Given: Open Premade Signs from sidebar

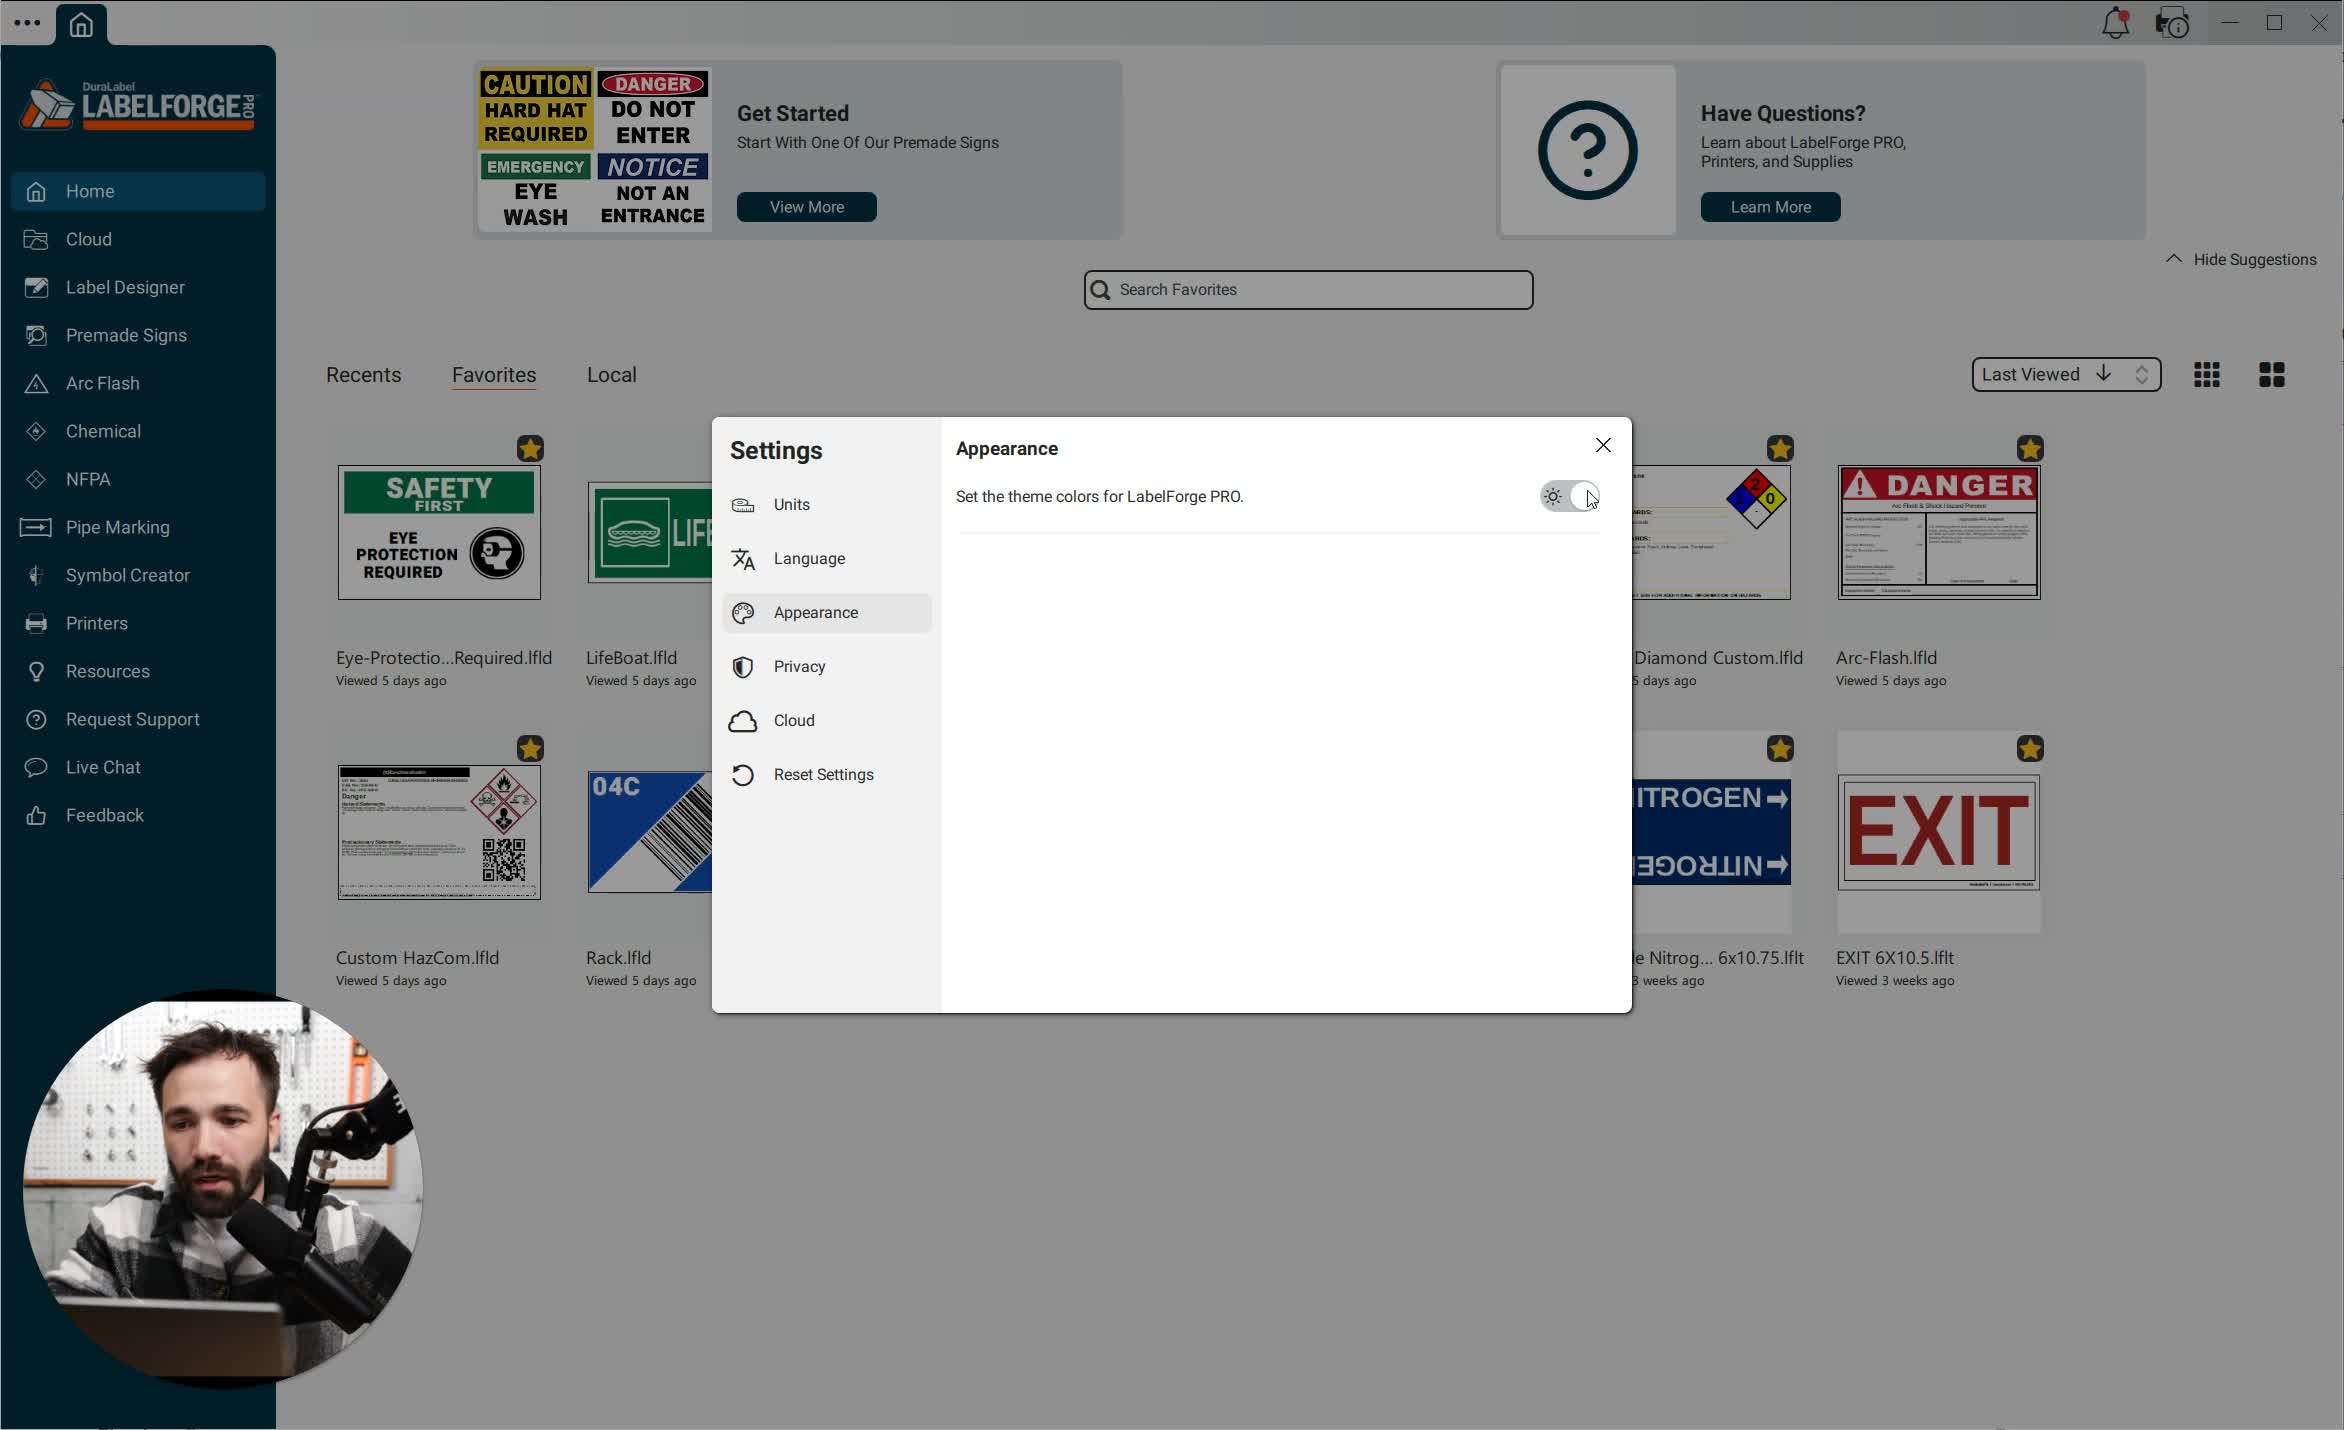Looking at the screenshot, I should 138,335.
